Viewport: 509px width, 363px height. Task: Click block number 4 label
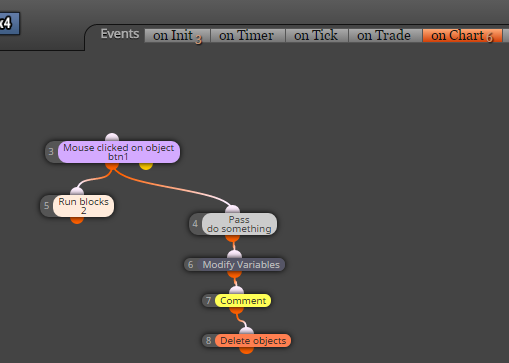click(x=195, y=224)
